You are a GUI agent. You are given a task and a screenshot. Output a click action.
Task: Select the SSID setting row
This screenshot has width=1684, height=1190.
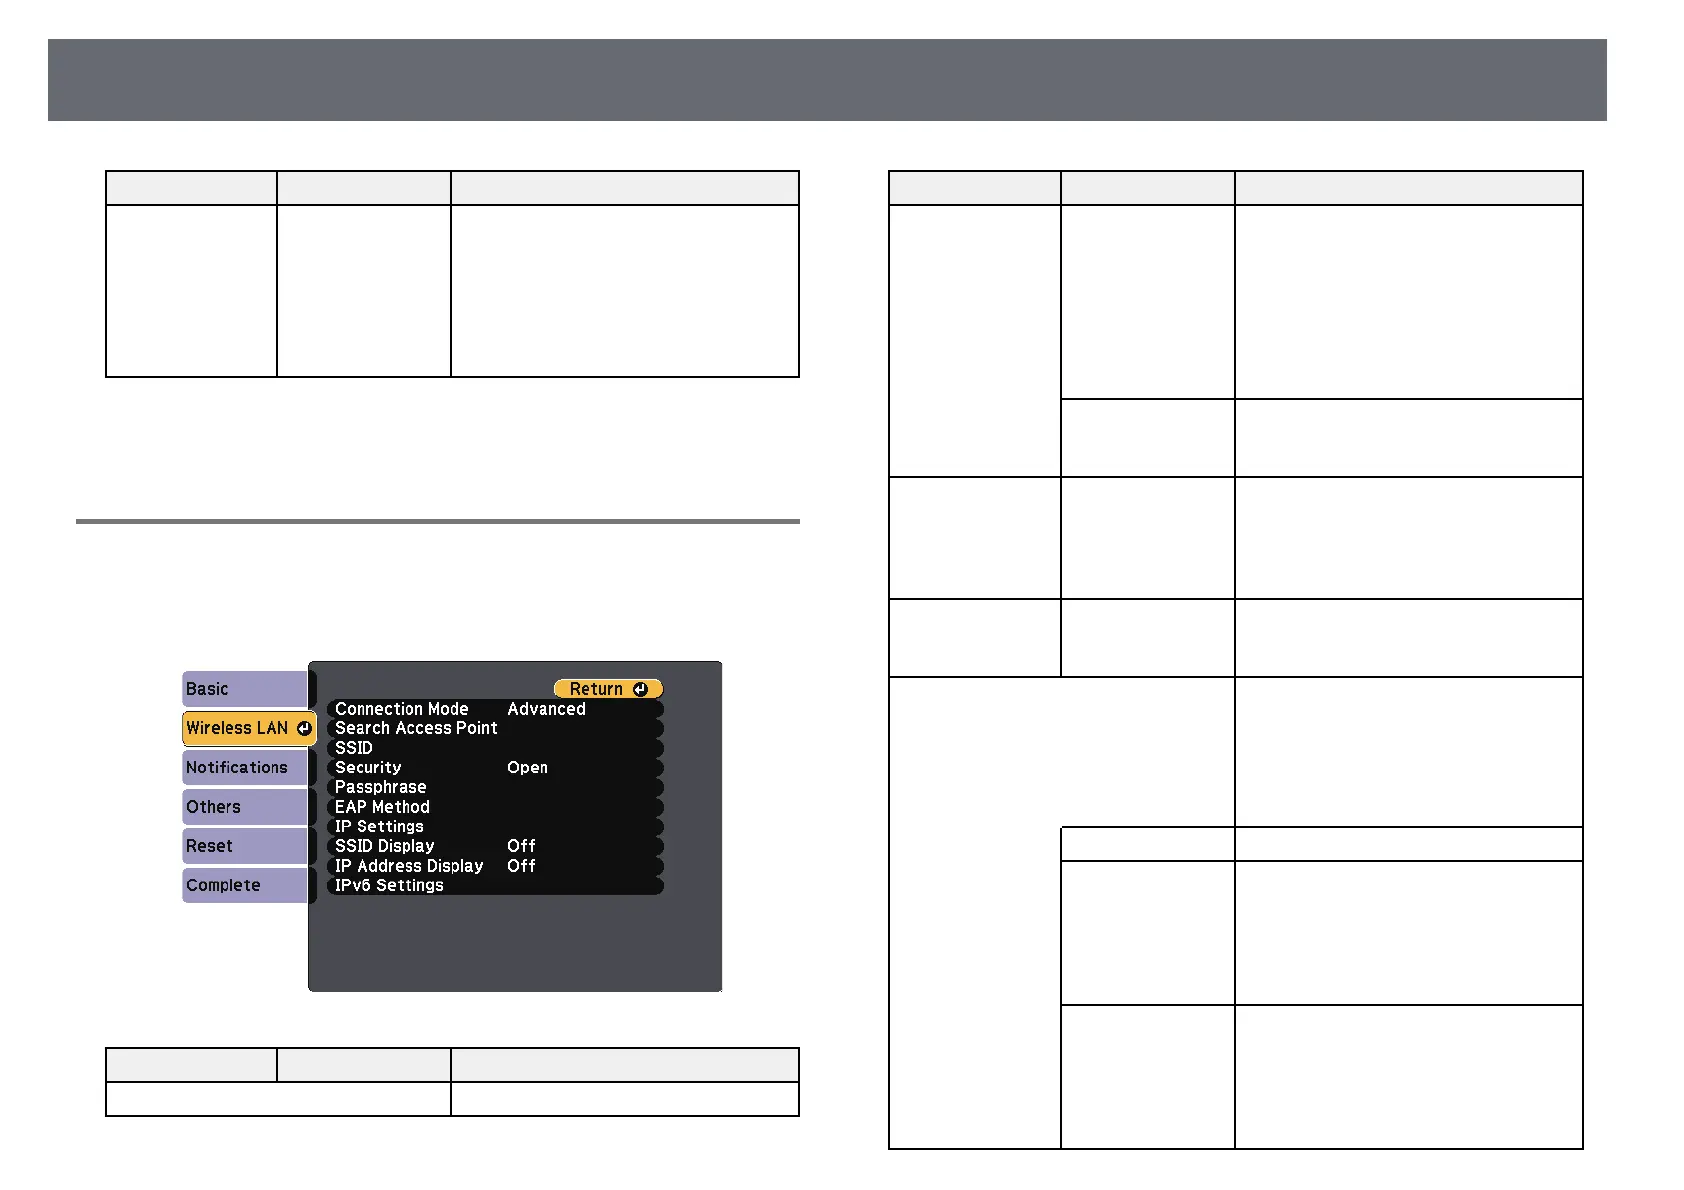(495, 748)
